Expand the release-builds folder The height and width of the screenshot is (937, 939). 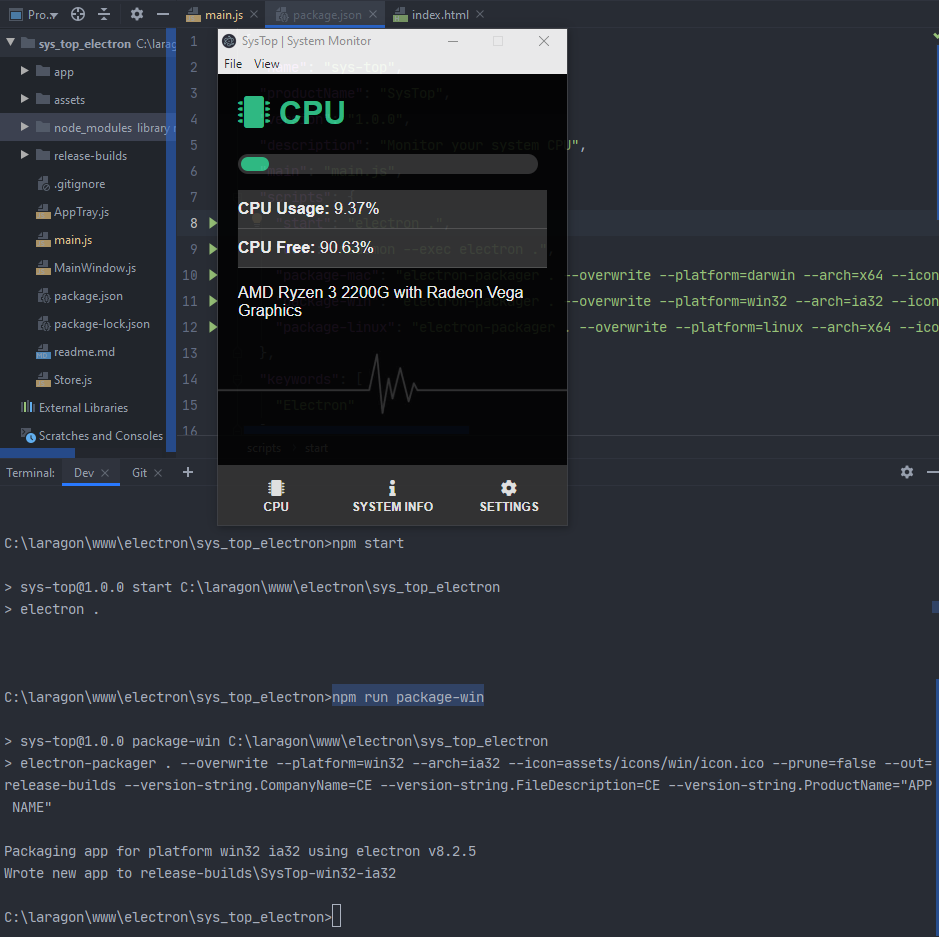click(25, 155)
